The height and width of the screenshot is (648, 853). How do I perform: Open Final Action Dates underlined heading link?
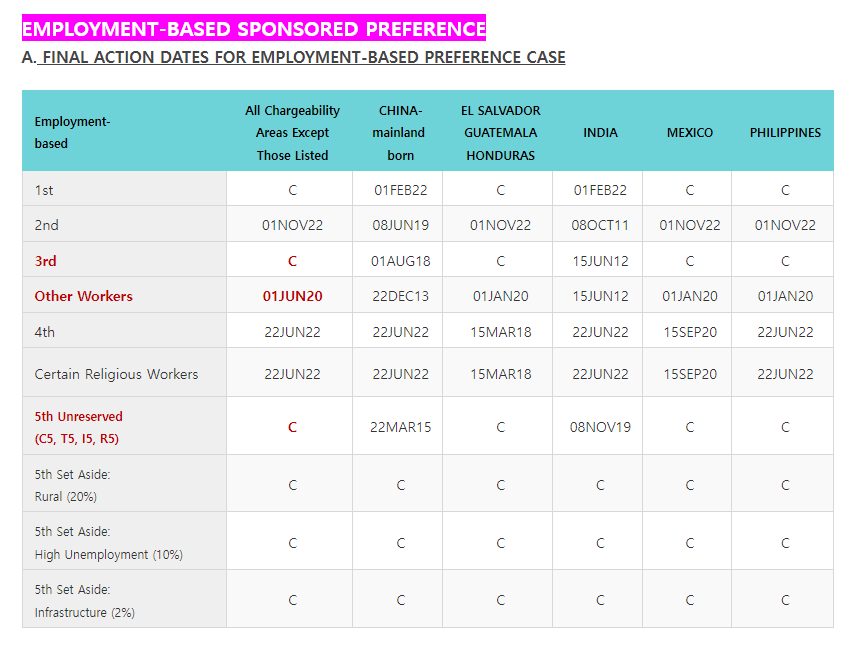pos(304,57)
